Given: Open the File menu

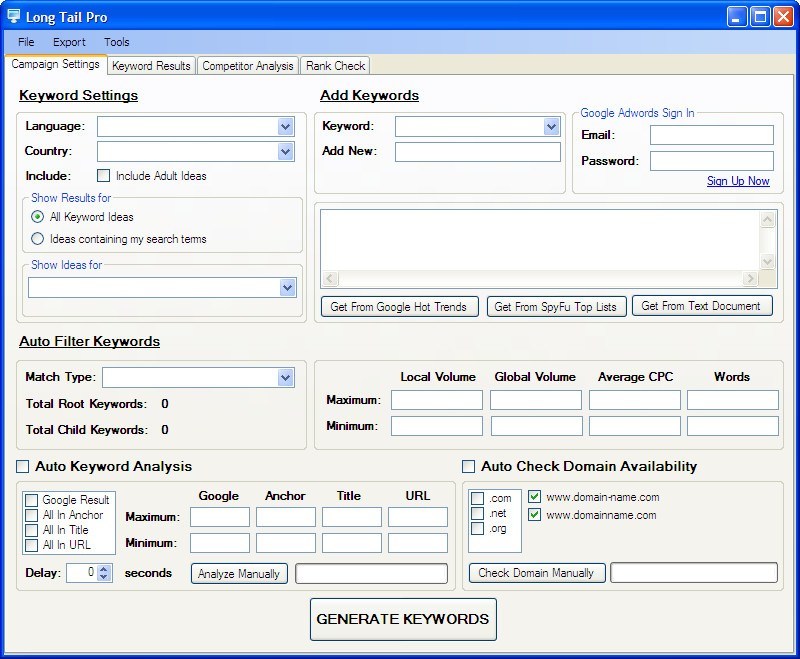Looking at the screenshot, I should [26, 42].
